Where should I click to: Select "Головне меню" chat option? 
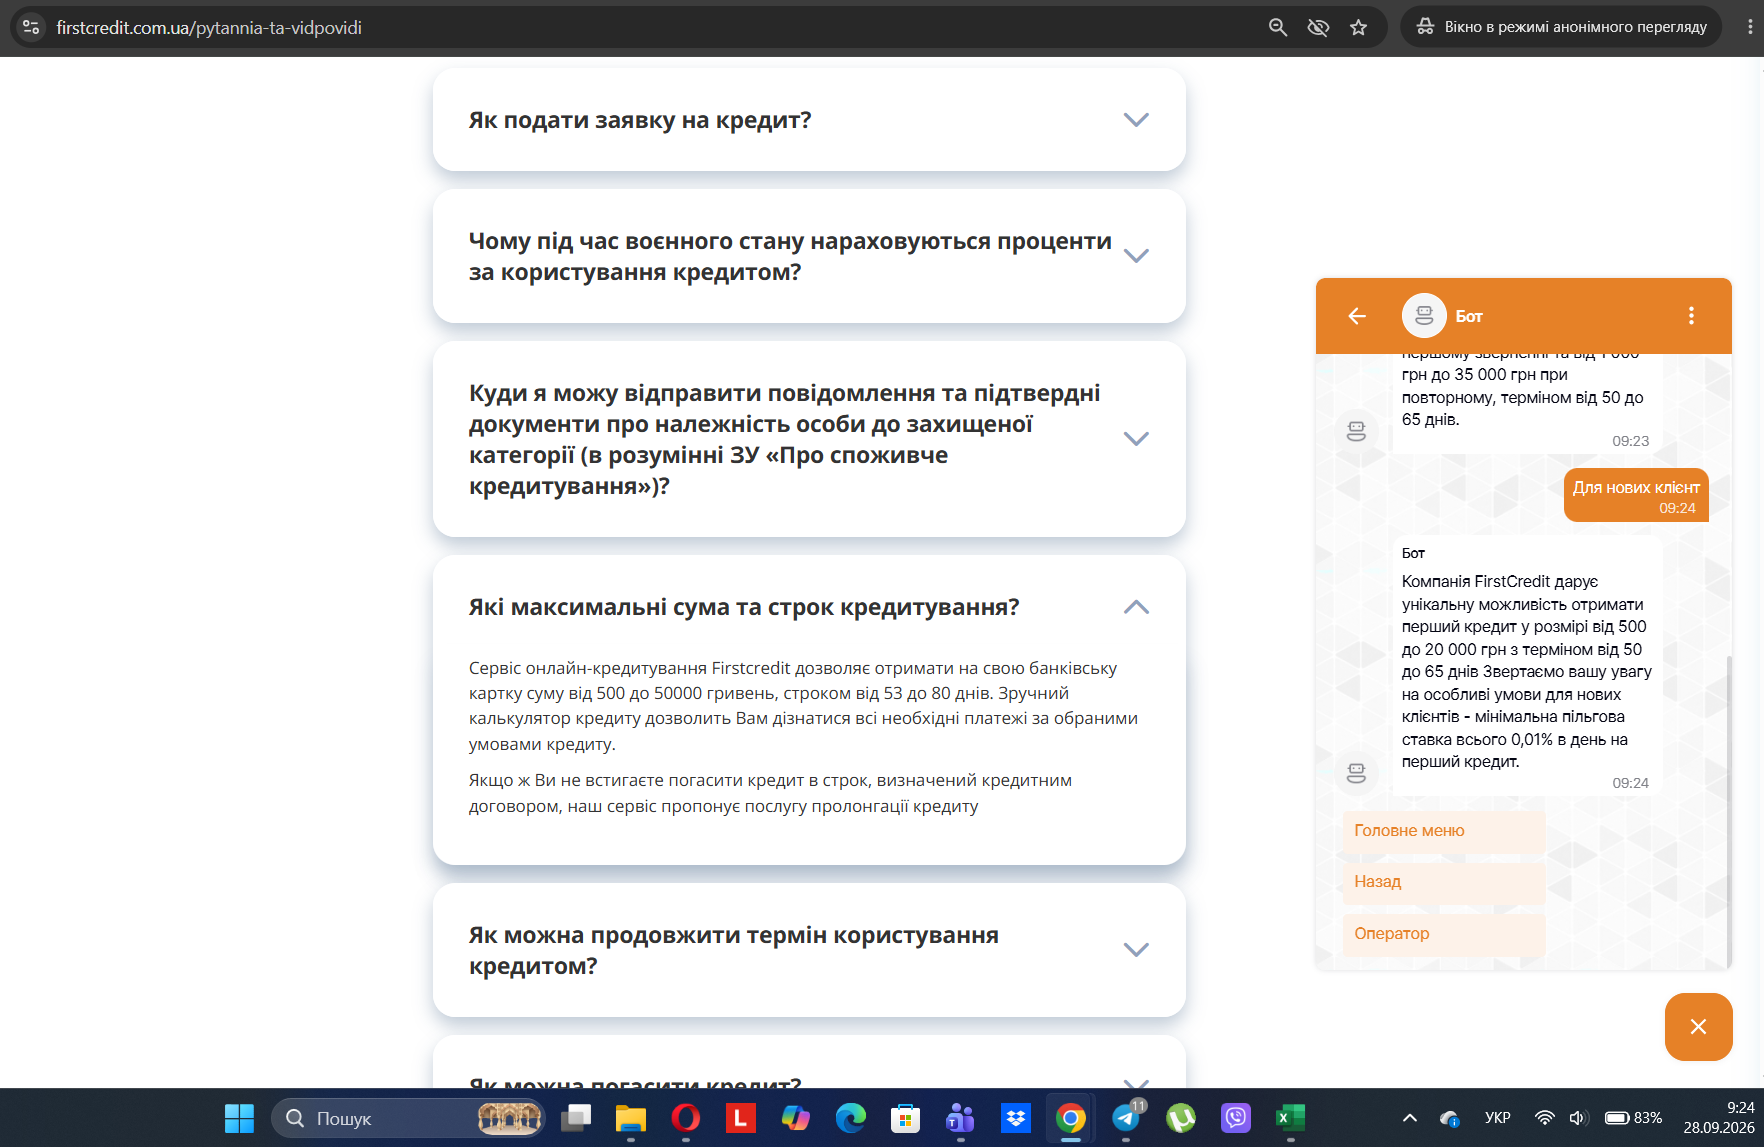[1444, 831]
